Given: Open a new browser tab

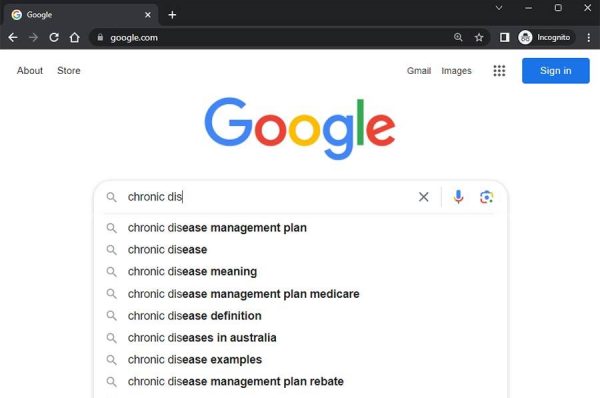Looking at the screenshot, I should click(x=172, y=15).
